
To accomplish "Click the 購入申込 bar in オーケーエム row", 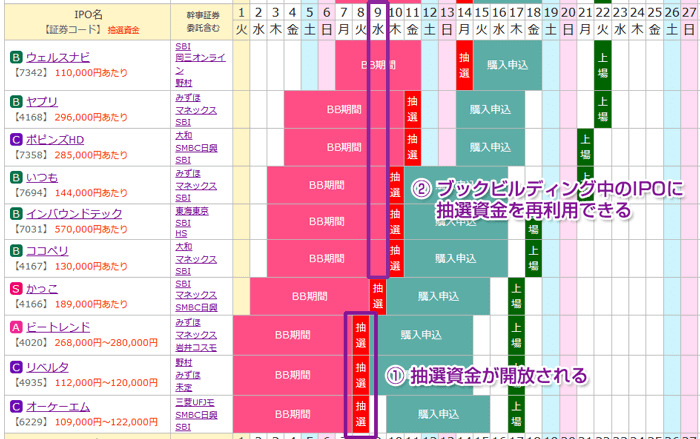I will pyautogui.click(x=438, y=414).
